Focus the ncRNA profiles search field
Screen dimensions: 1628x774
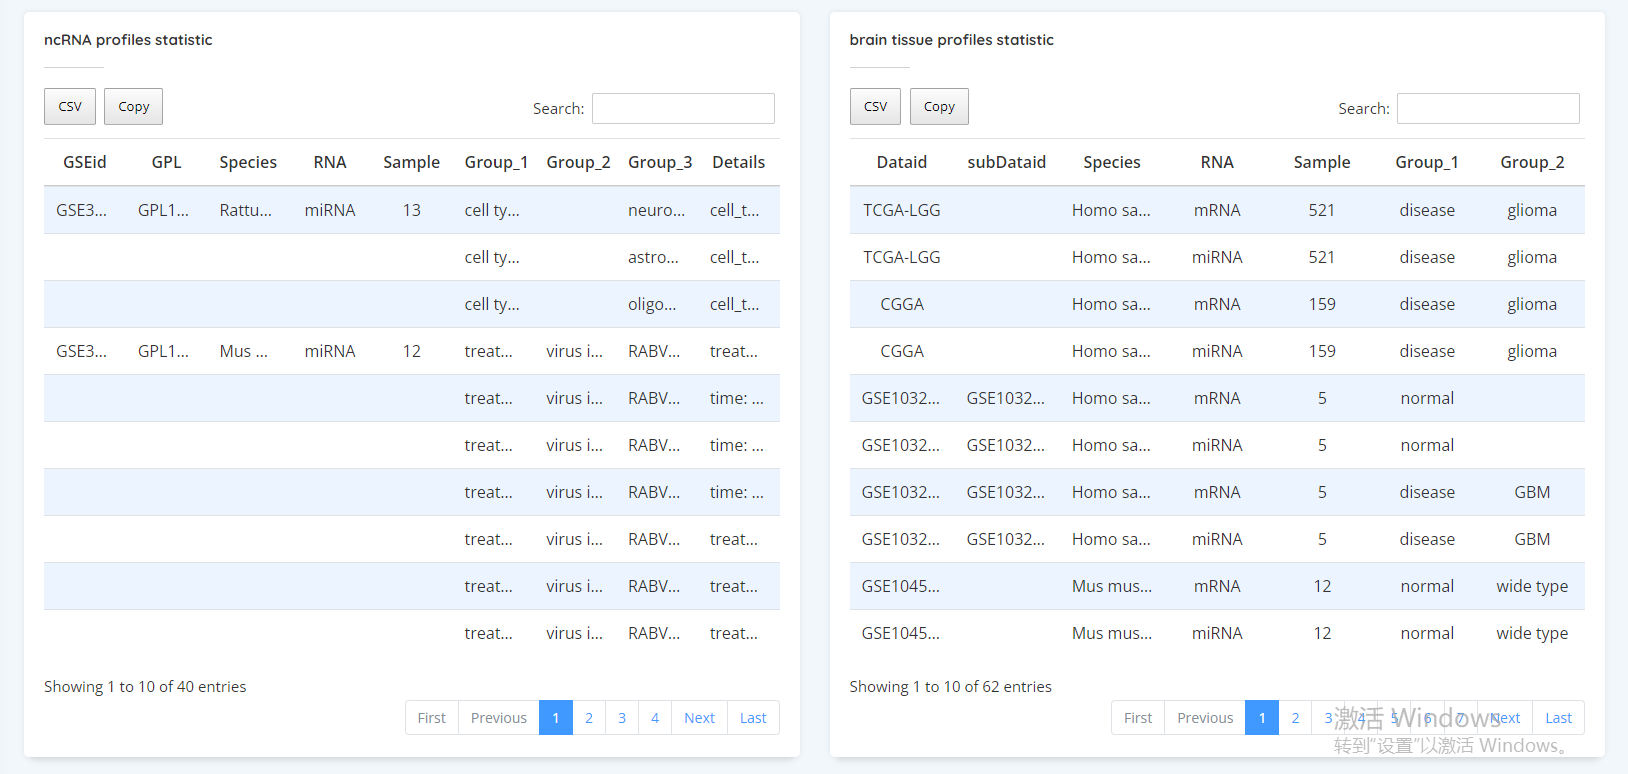coord(683,109)
